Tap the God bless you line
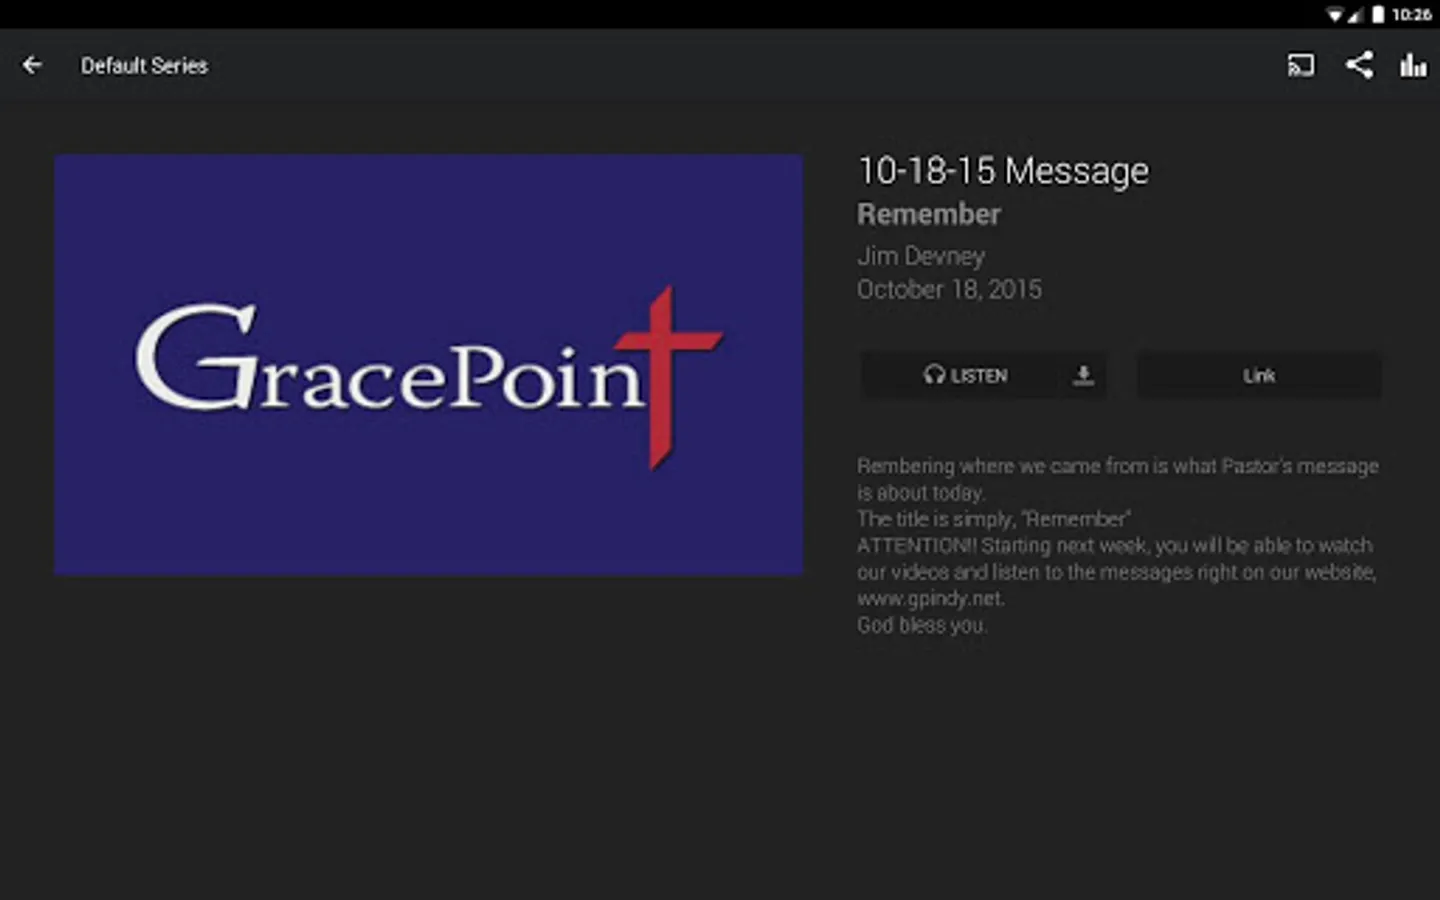This screenshot has width=1440, height=900. point(921,625)
